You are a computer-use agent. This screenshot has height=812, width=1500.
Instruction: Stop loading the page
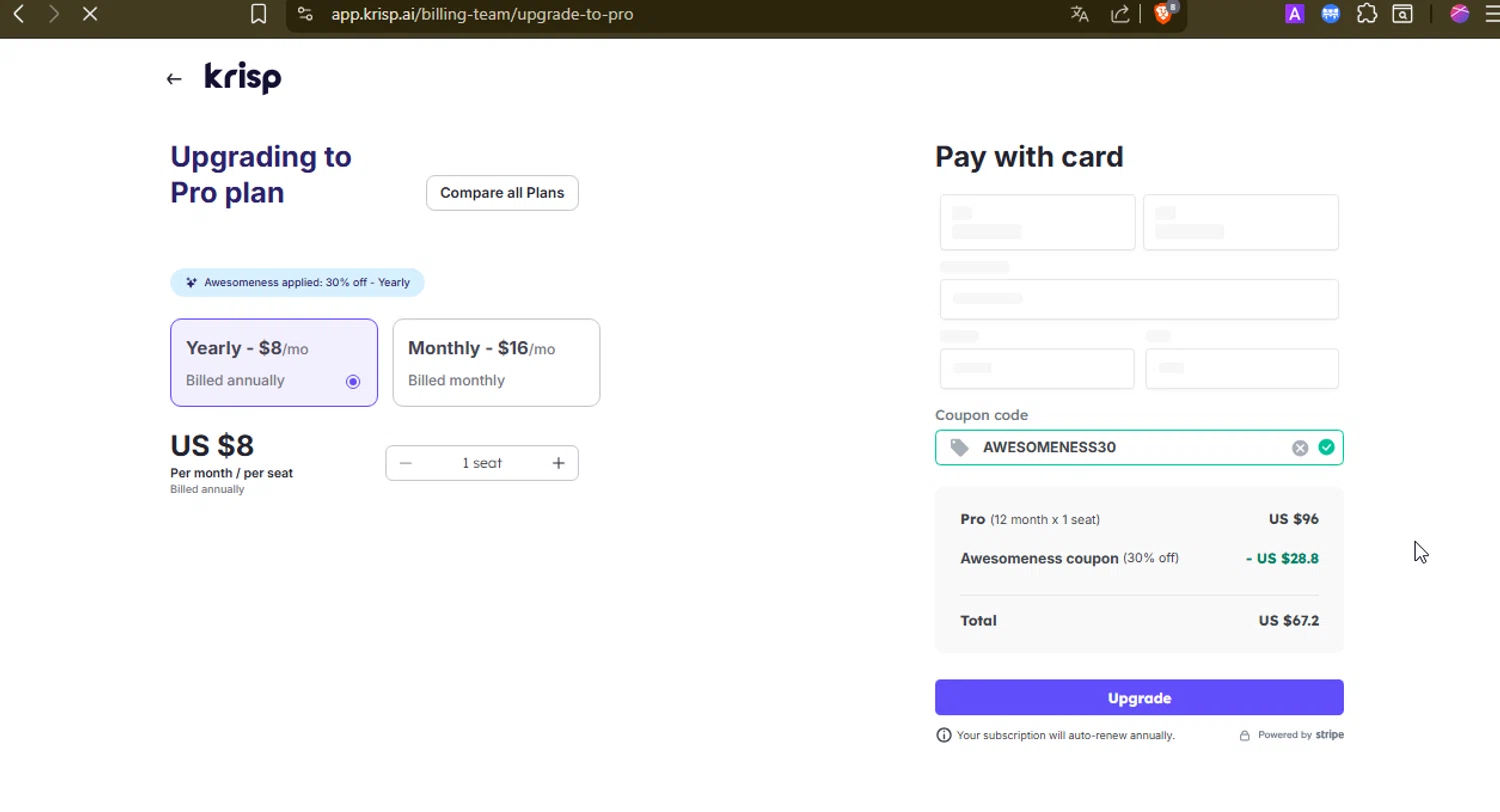90,14
